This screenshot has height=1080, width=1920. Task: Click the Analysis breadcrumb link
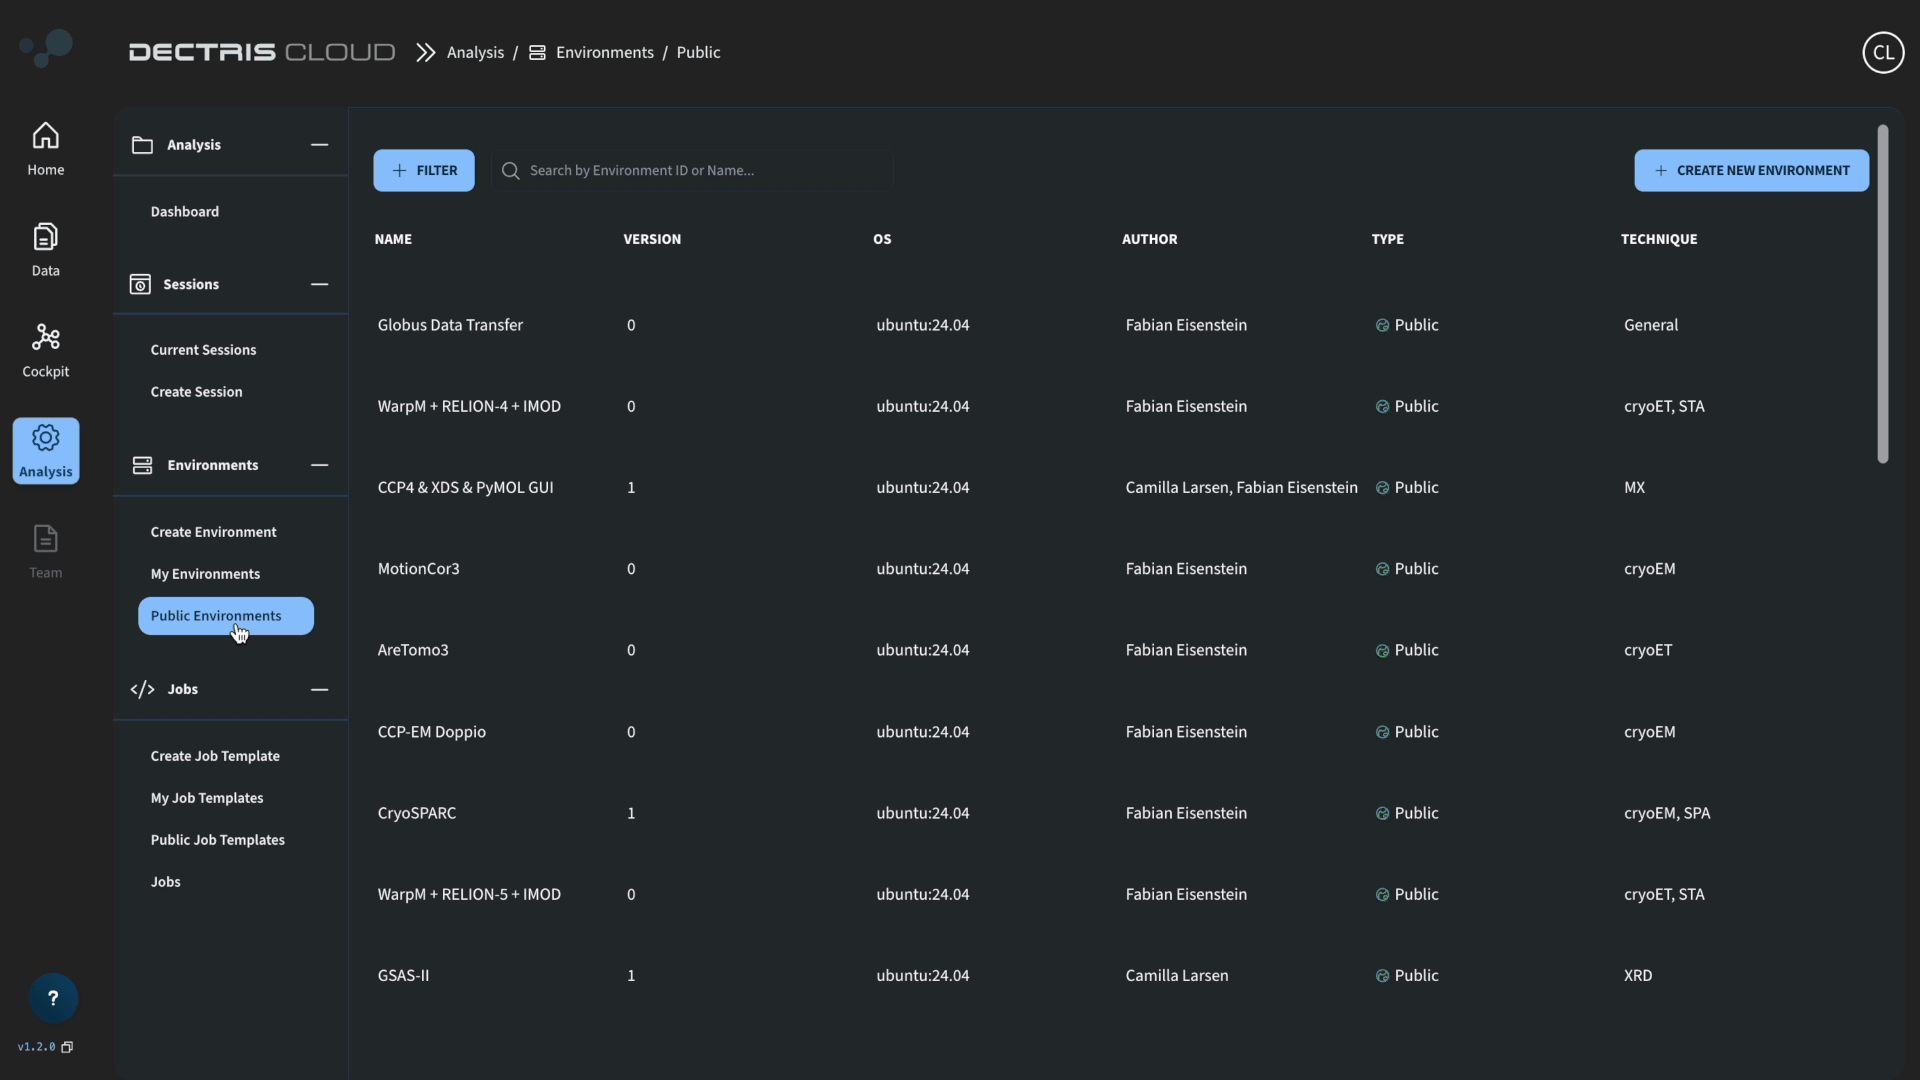tap(475, 52)
